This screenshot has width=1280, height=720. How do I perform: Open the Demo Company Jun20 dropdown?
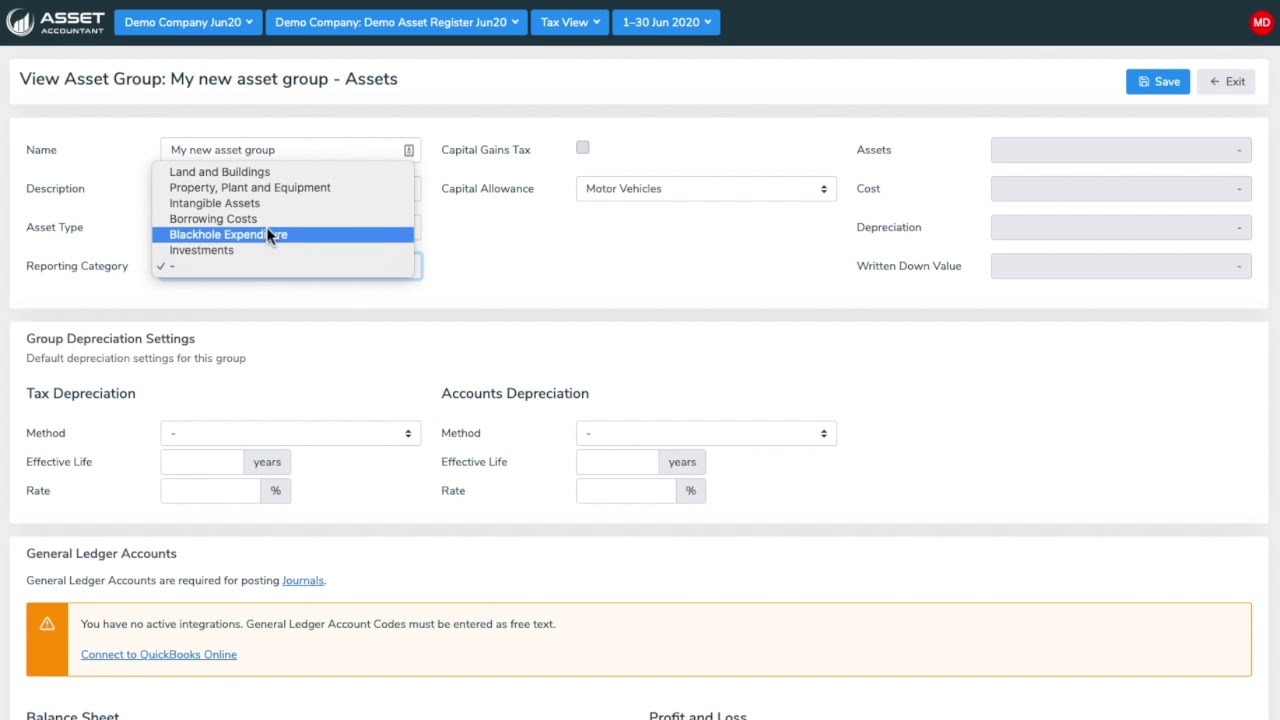(x=188, y=22)
